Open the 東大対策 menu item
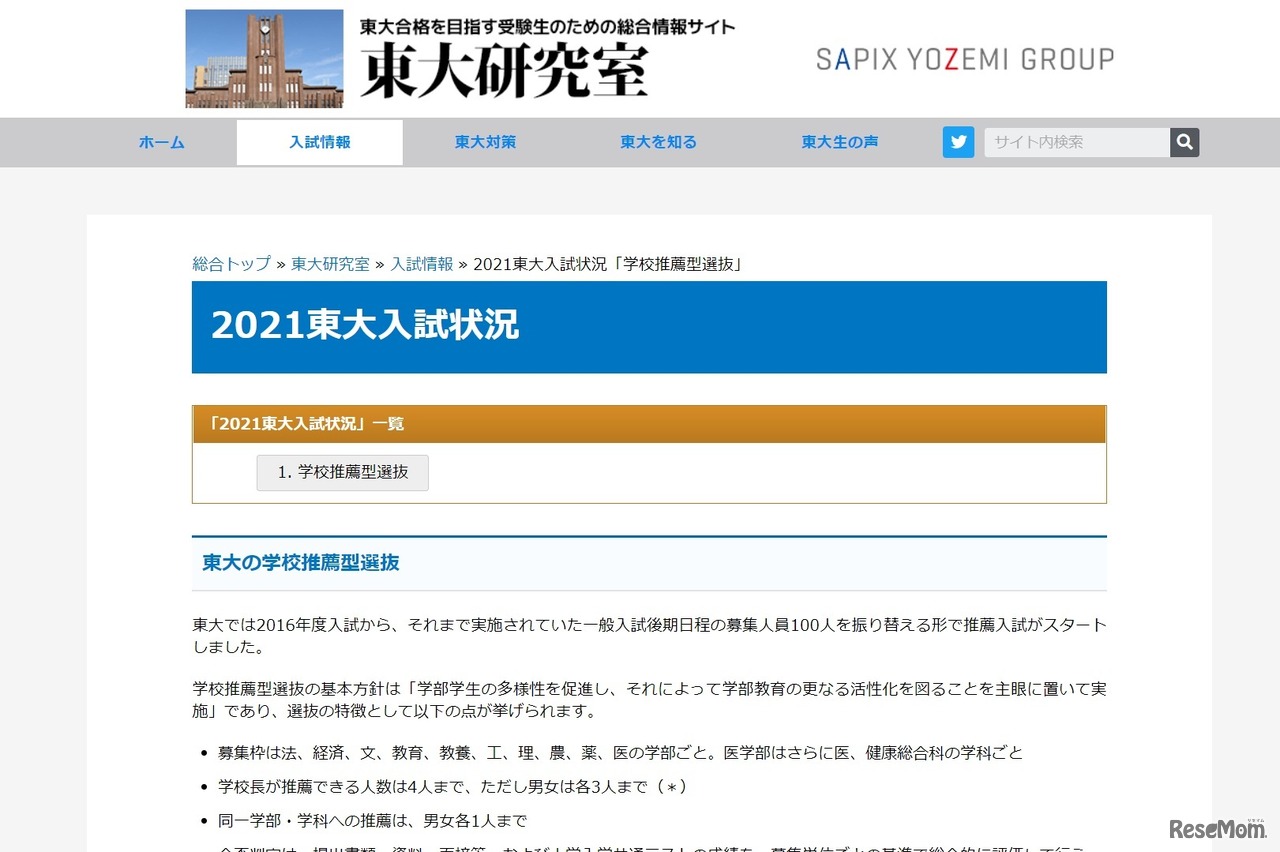Image resolution: width=1280 pixels, height=852 pixels. click(485, 142)
